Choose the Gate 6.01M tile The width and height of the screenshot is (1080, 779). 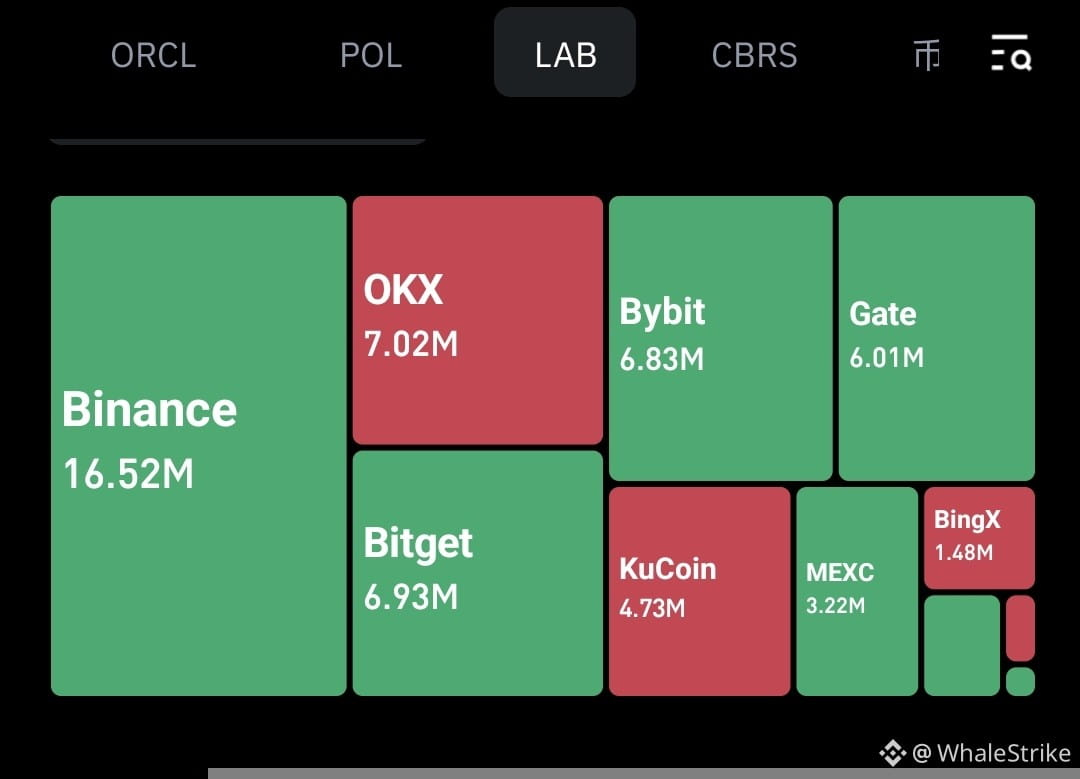click(937, 338)
